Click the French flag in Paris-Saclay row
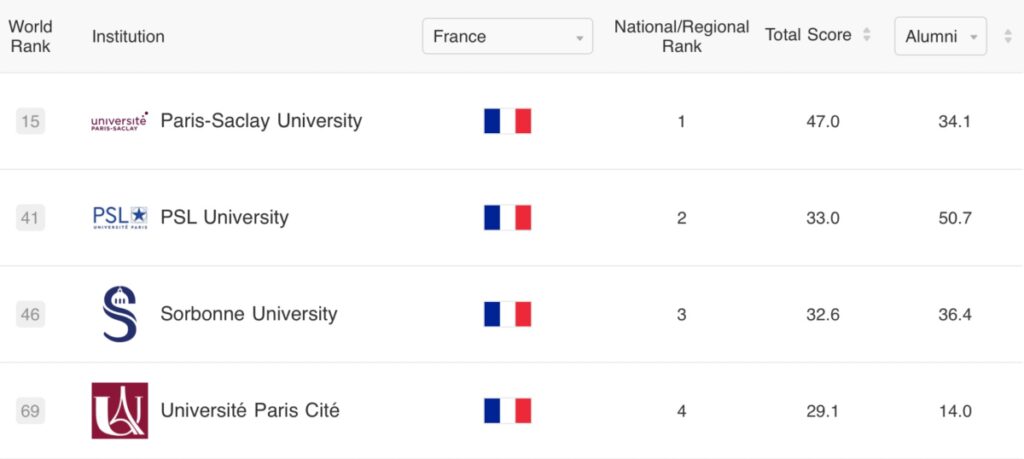 [x=507, y=121]
